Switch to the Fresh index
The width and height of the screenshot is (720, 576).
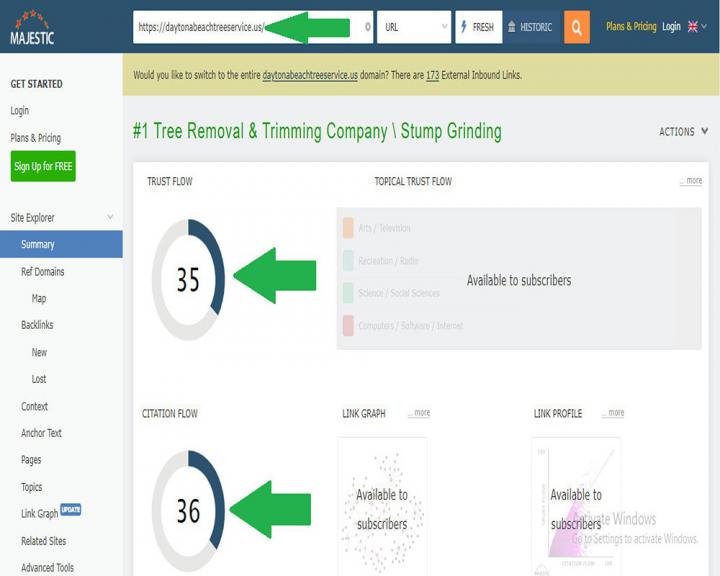coord(478,27)
